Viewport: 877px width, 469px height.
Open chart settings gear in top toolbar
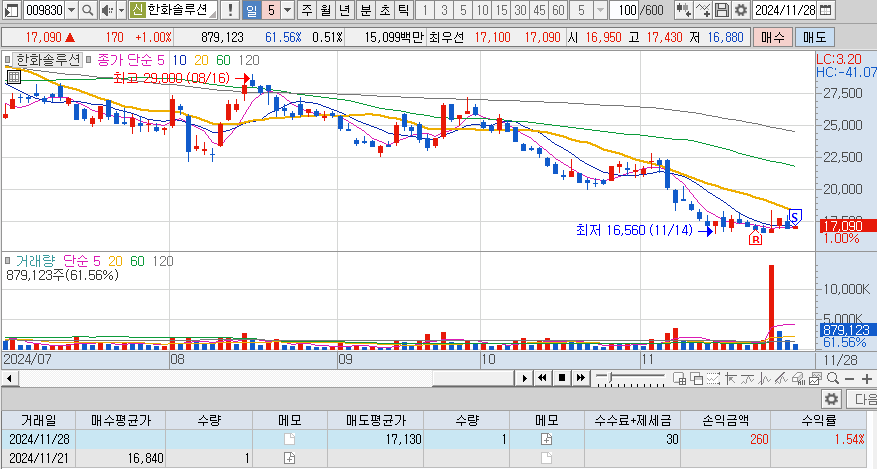coord(741,10)
